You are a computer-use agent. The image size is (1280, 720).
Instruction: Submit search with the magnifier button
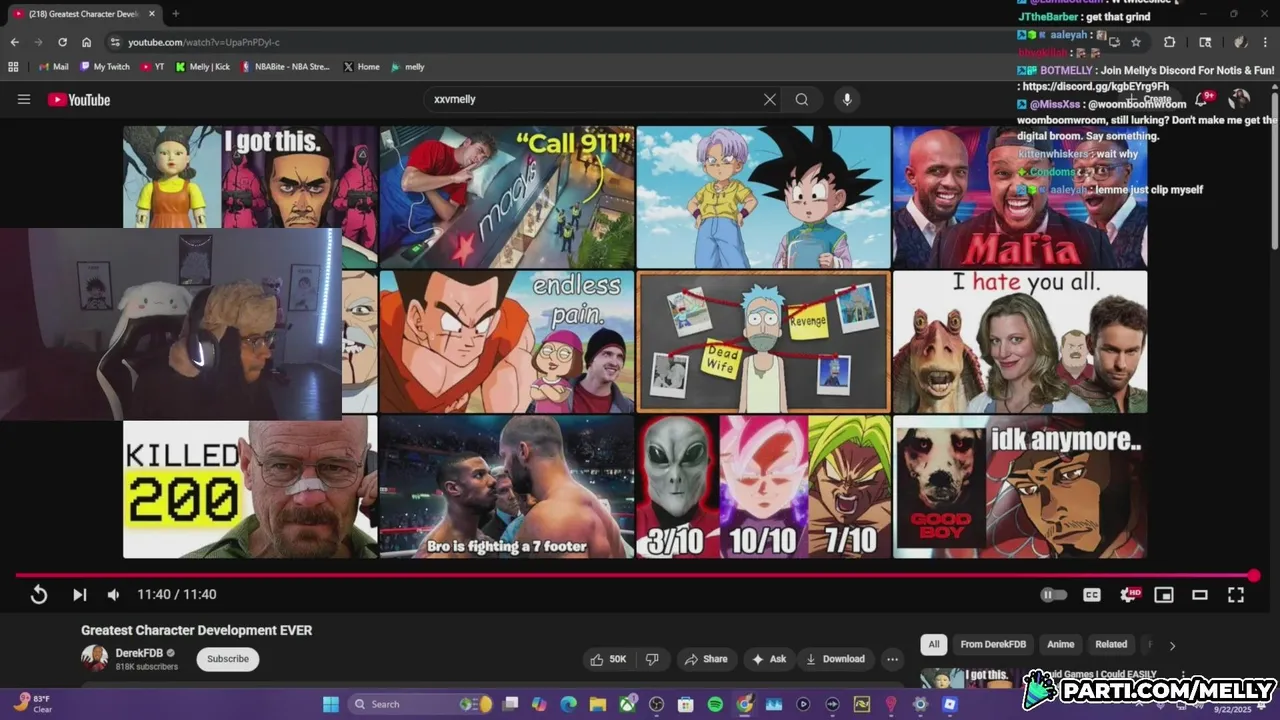802,99
